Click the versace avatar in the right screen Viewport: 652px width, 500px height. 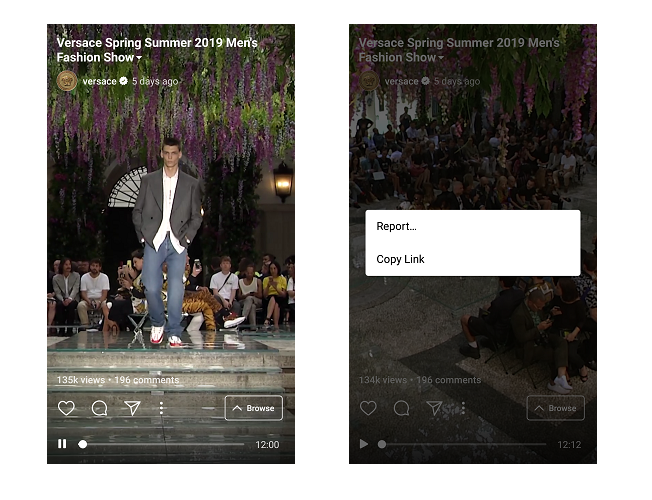tap(368, 81)
